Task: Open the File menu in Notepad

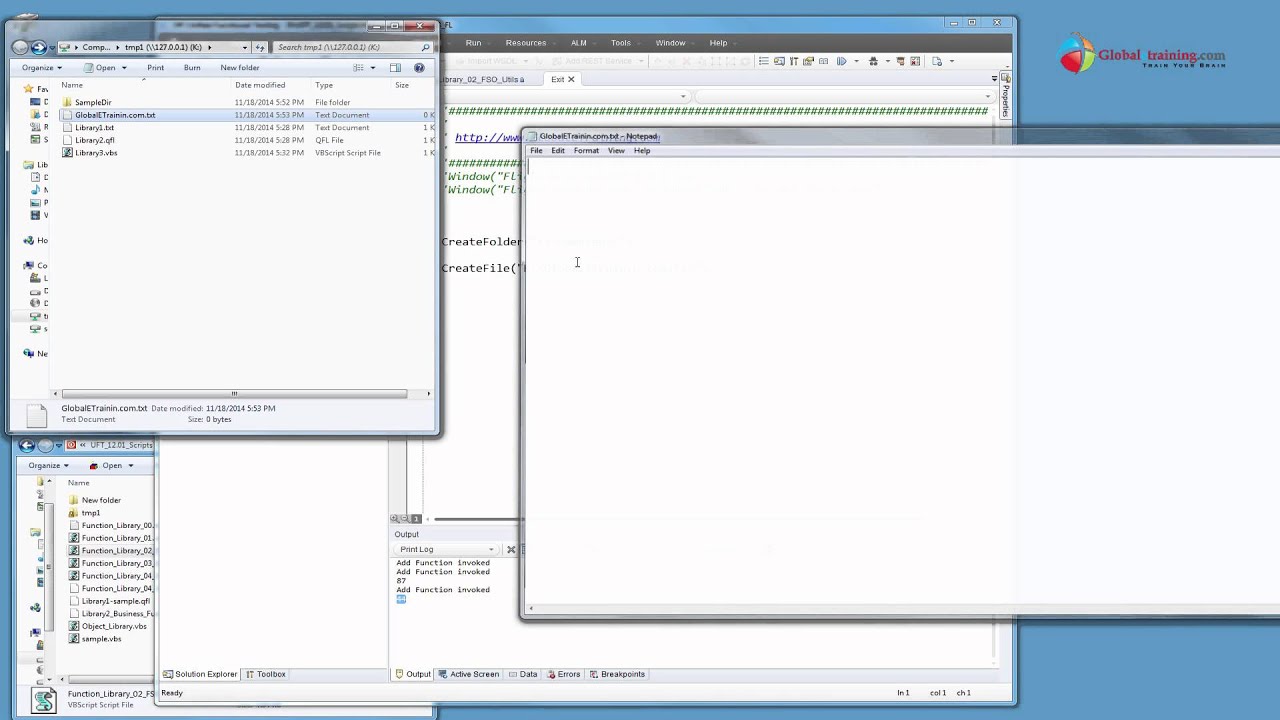Action: coord(536,151)
